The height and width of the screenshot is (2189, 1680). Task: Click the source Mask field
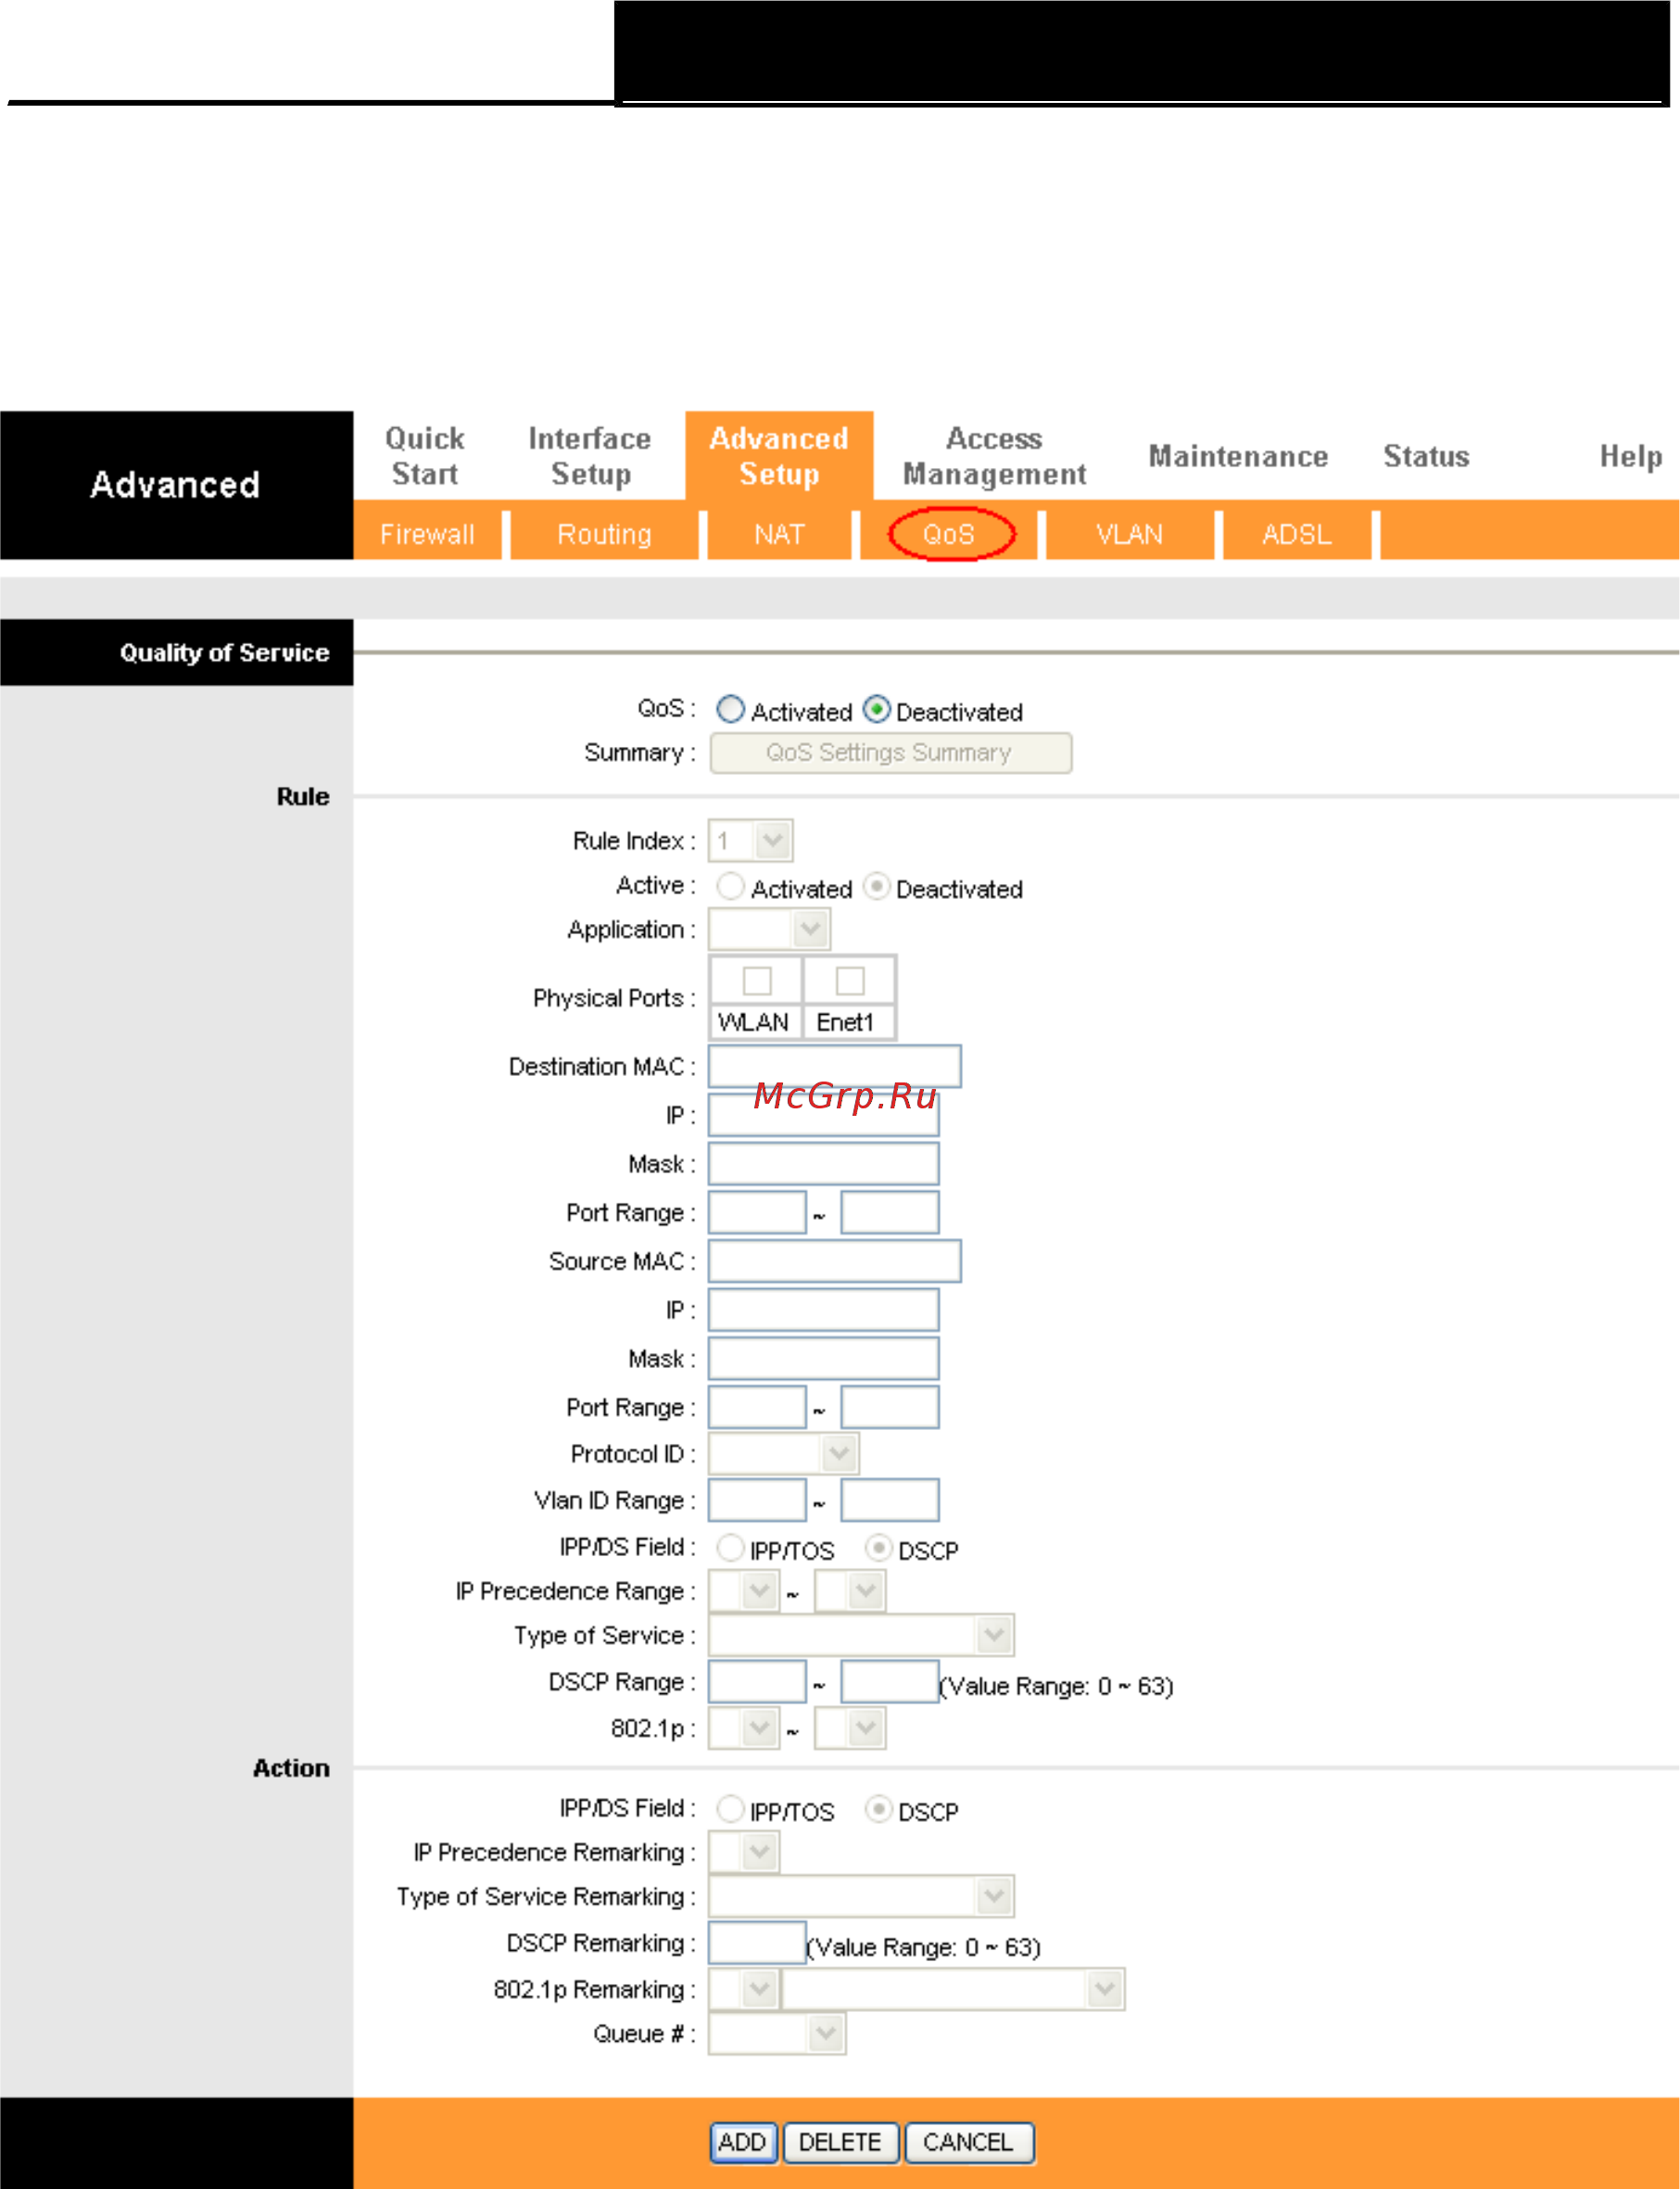(824, 1358)
